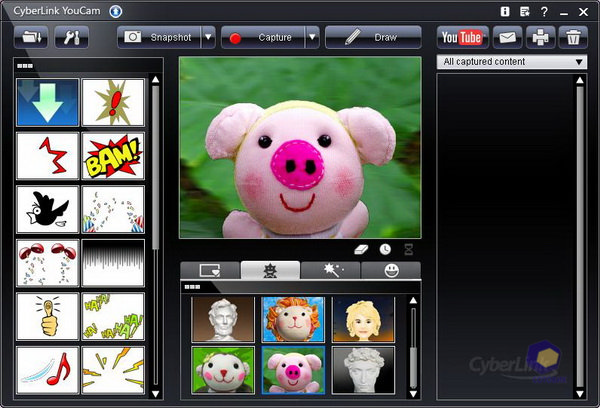Select the BAM! comic effect thumbnail

coord(113,156)
